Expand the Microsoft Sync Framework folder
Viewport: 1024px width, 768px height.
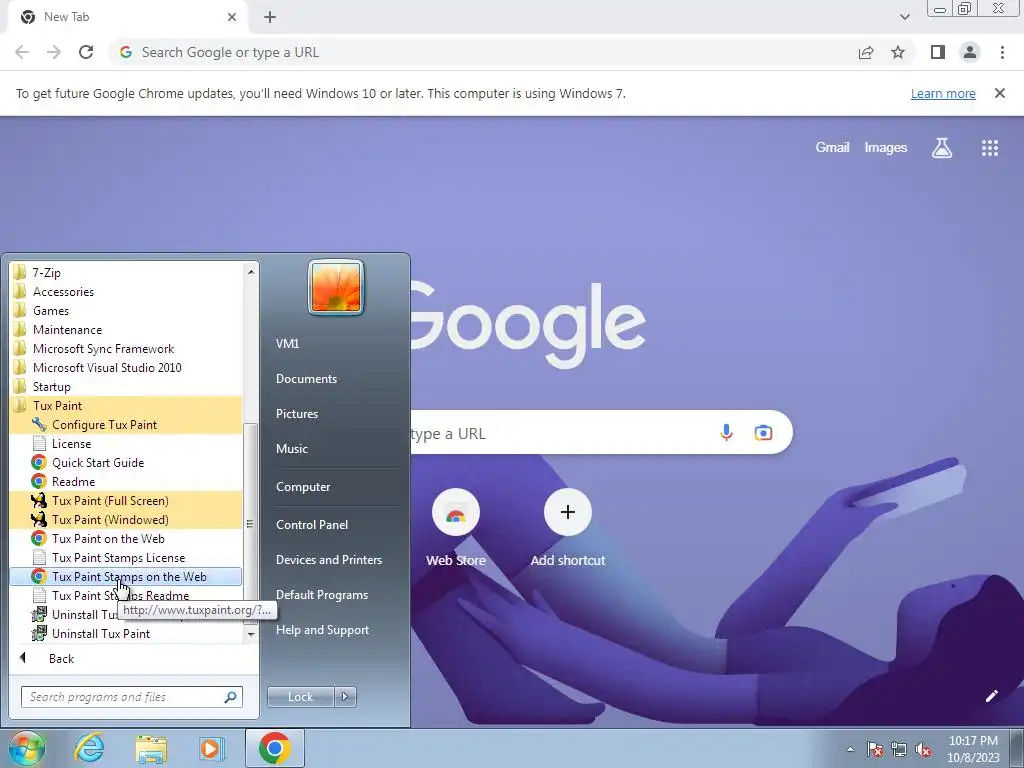coord(126,348)
